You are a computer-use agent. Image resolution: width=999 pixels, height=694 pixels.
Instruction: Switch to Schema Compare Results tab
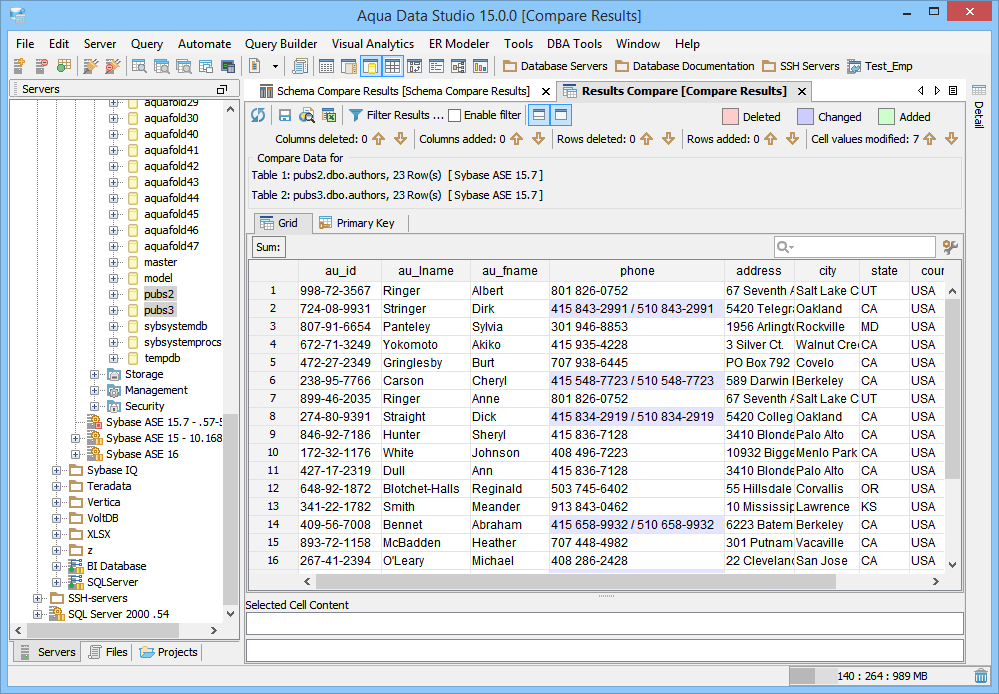(403, 91)
